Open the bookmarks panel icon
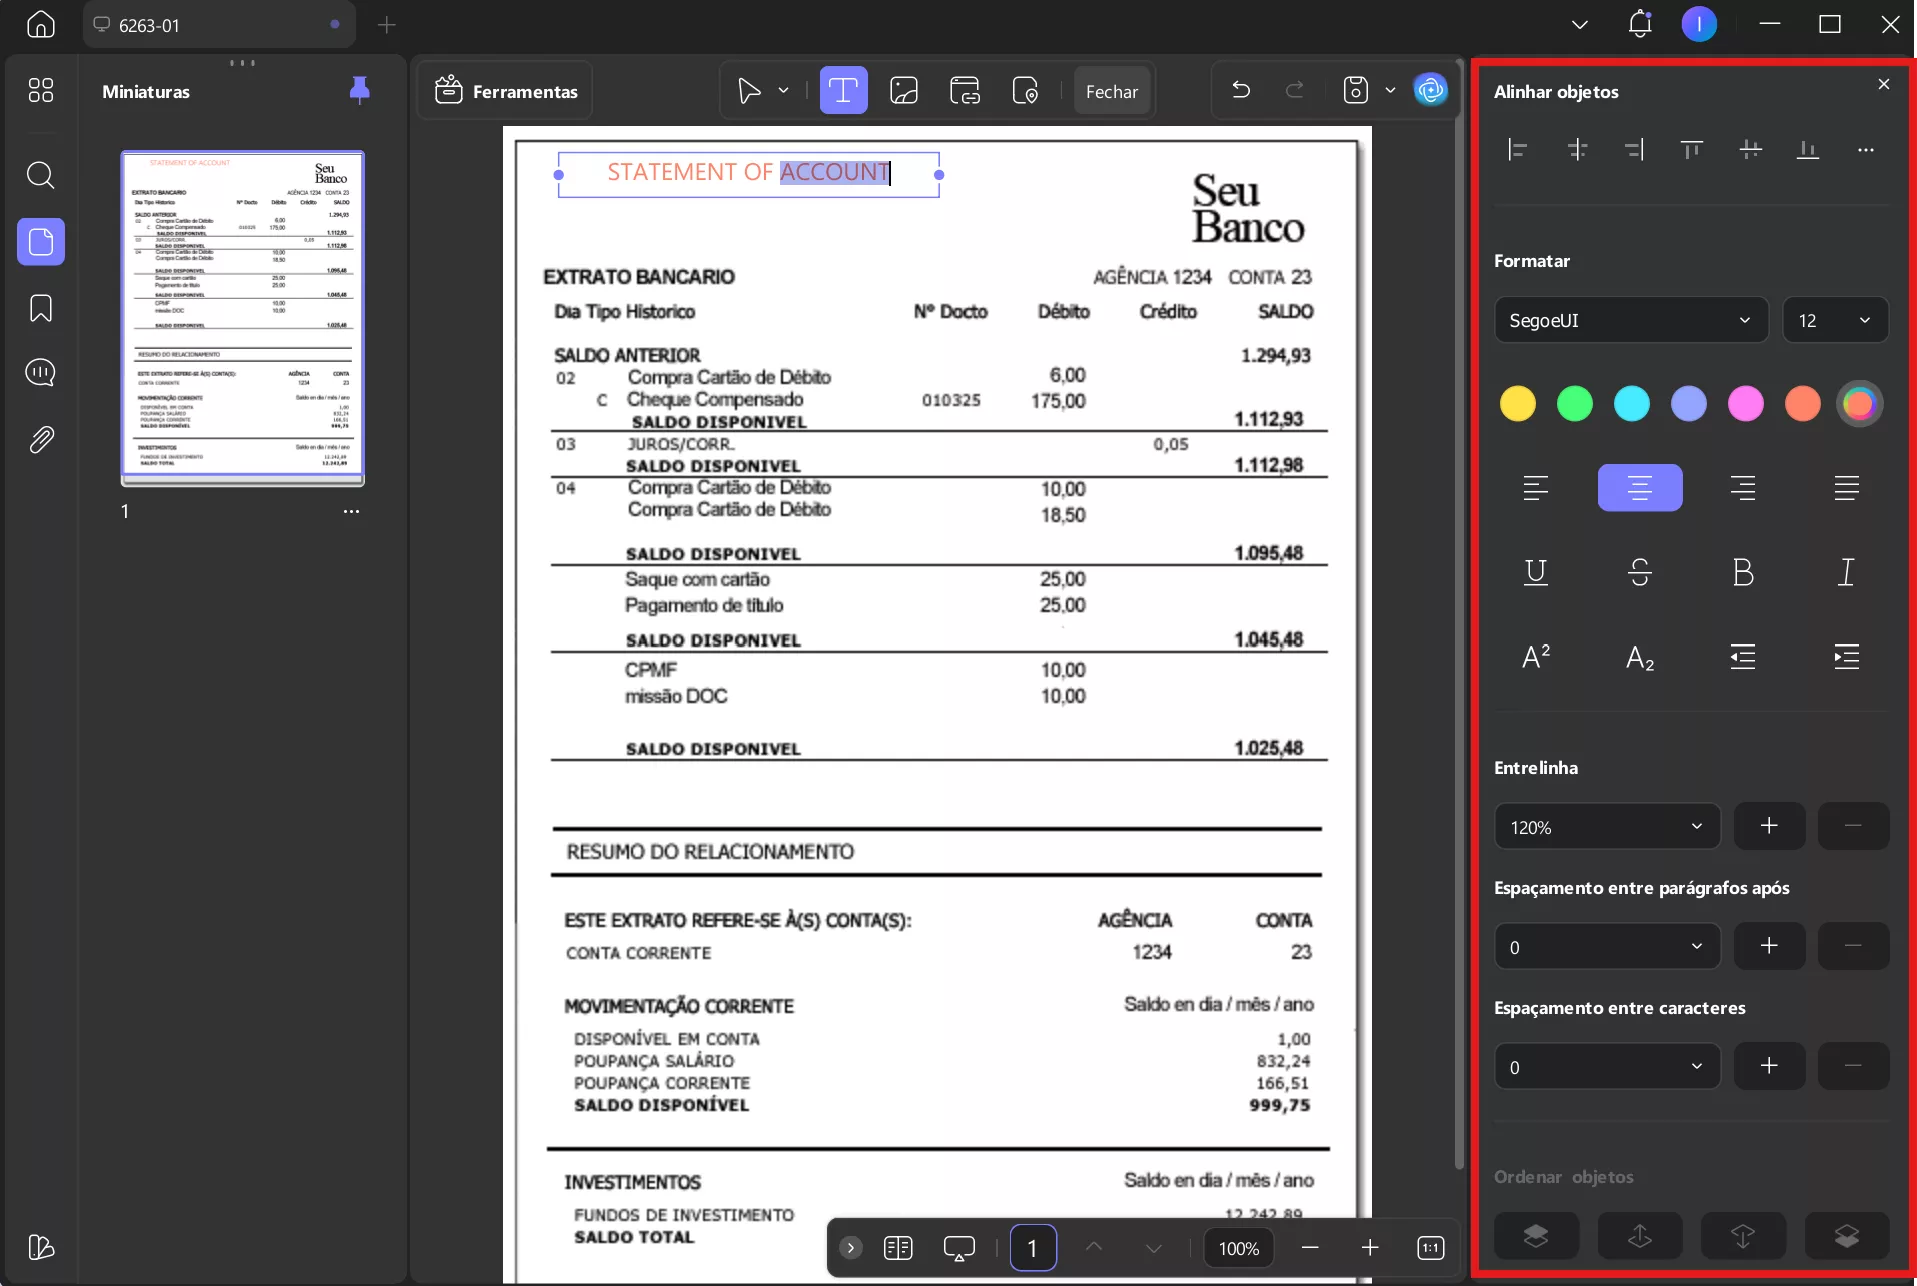This screenshot has width=1917, height=1286. [x=40, y=308]
